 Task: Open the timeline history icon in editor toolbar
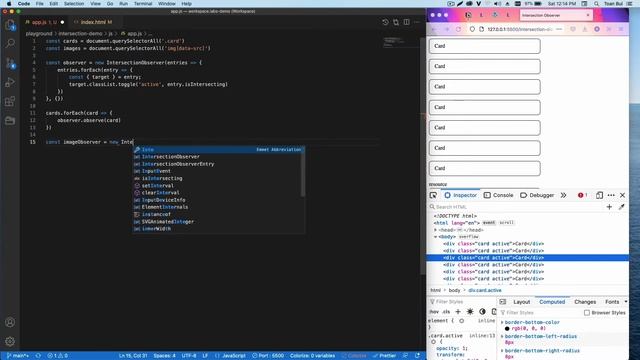coord(385,22)
